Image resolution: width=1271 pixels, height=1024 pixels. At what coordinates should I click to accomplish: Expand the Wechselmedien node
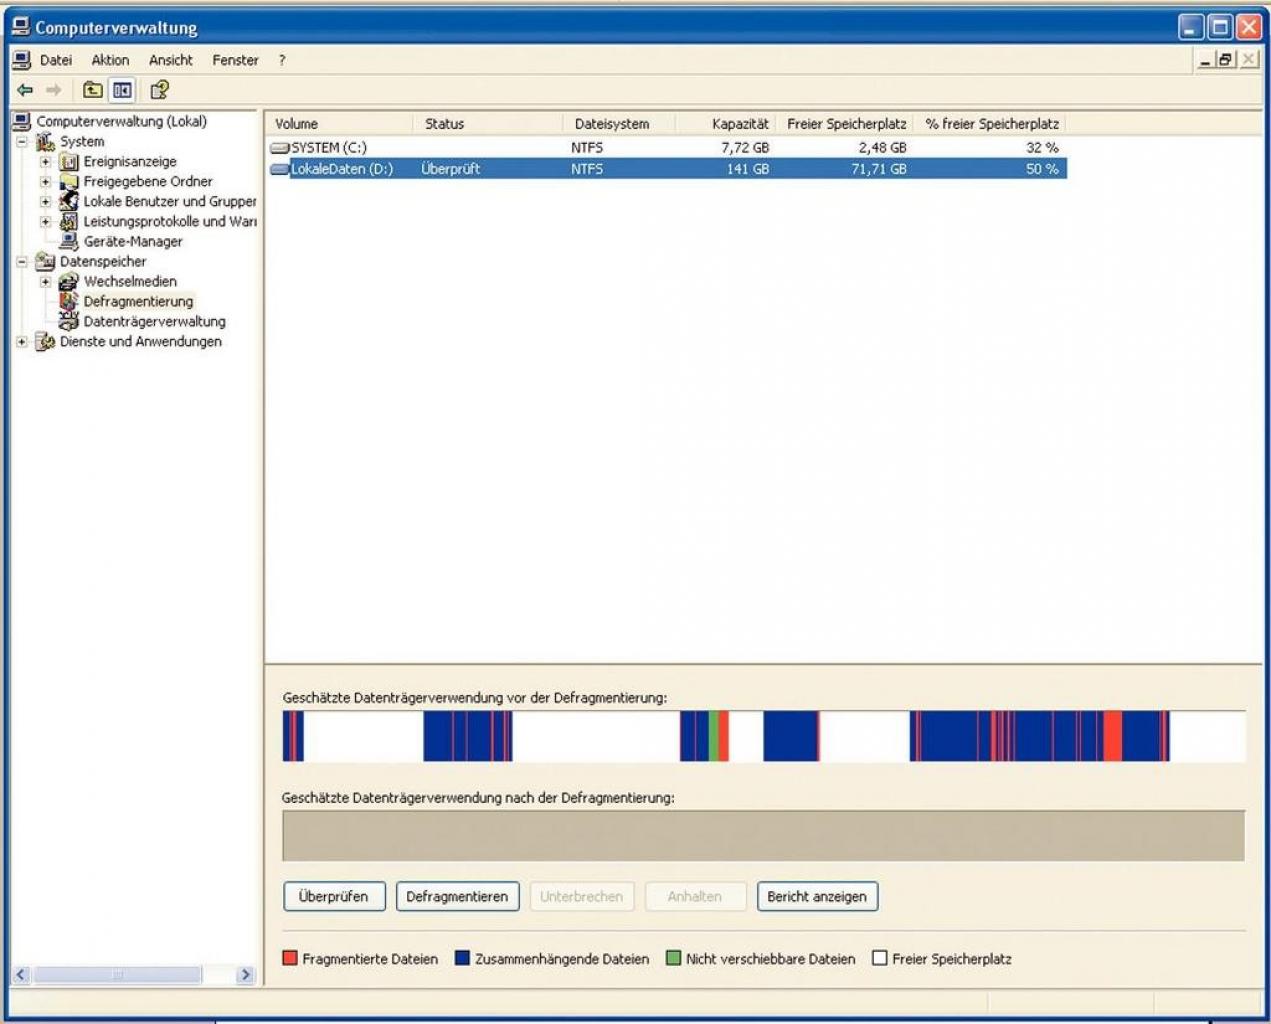click(x=45, y=281)
